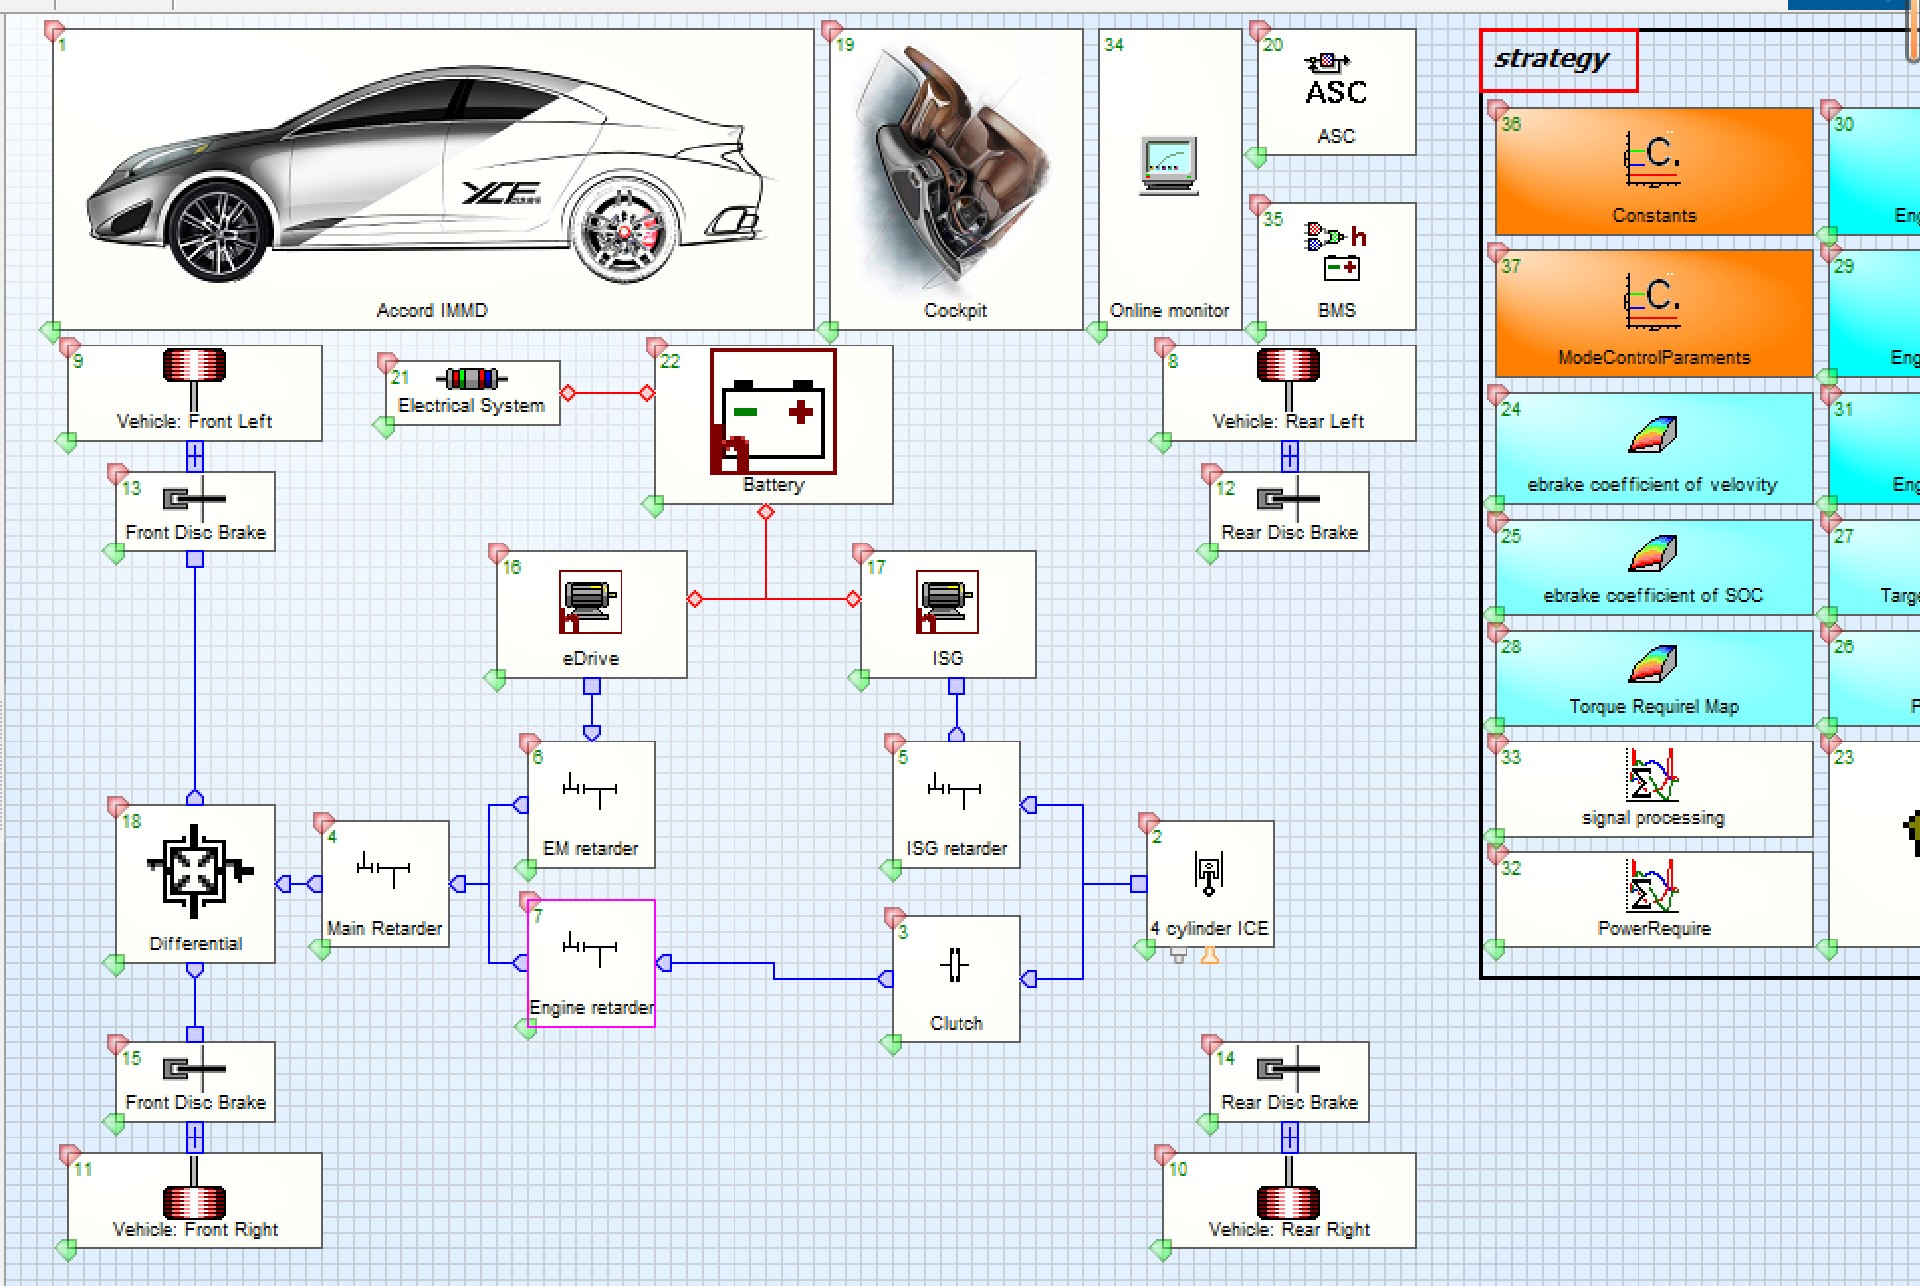Click the BMS component icon

[x=1335, y=252]
